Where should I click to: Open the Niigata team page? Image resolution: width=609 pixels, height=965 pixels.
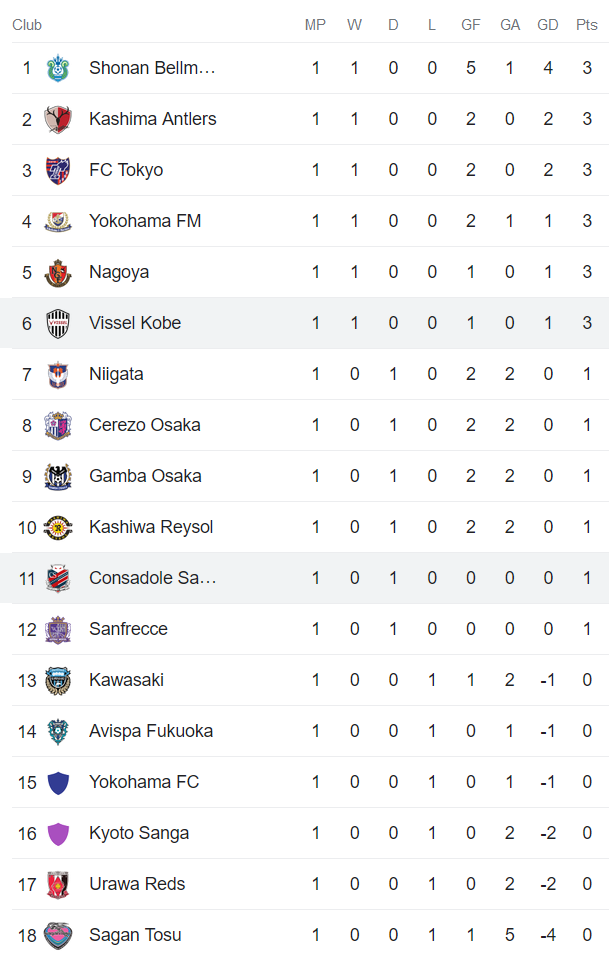point(117,374)
